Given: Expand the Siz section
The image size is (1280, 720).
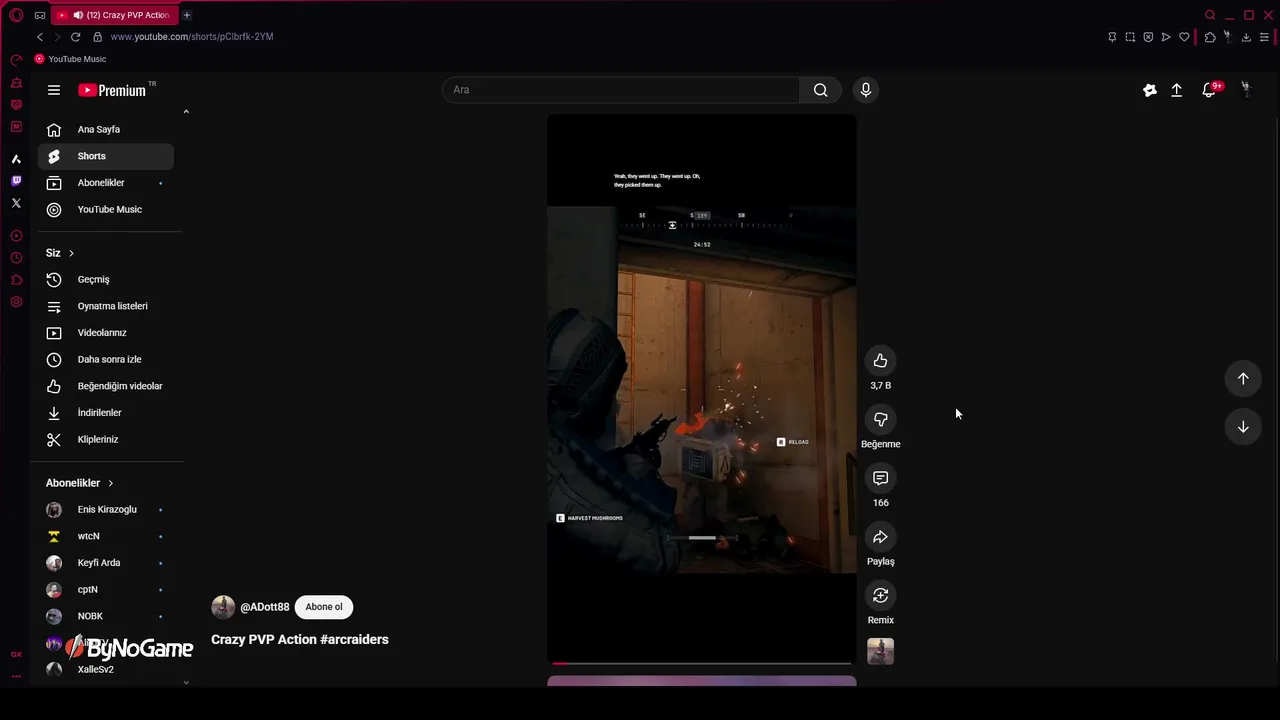Looking at the screenshot, I should (60, 253).
